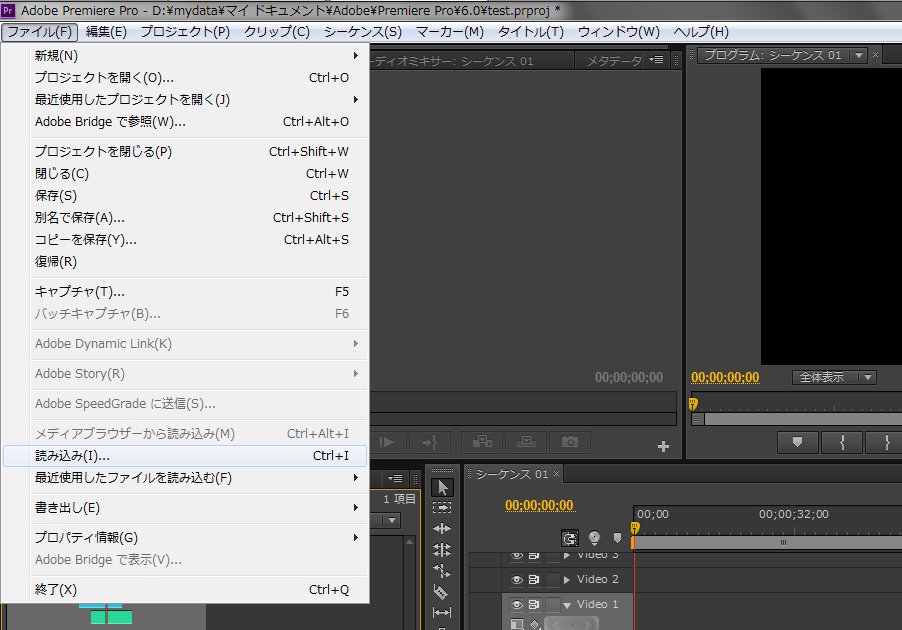Choose the Ripple Edit tool
Screen dimensions: 902x630
tap(442, 529)
